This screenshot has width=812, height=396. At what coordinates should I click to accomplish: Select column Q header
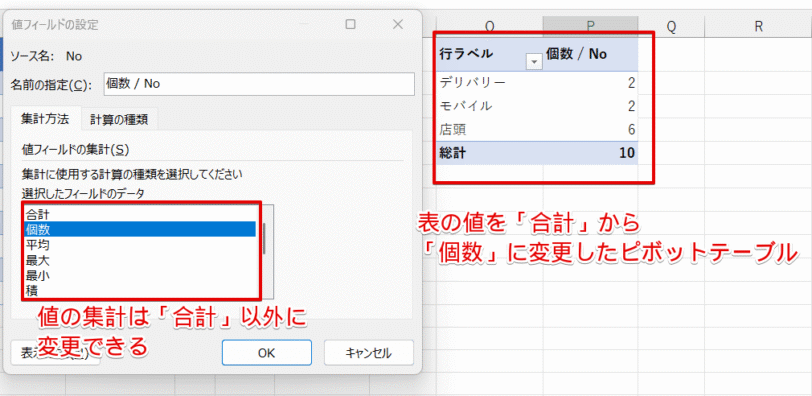coord(671,27)
